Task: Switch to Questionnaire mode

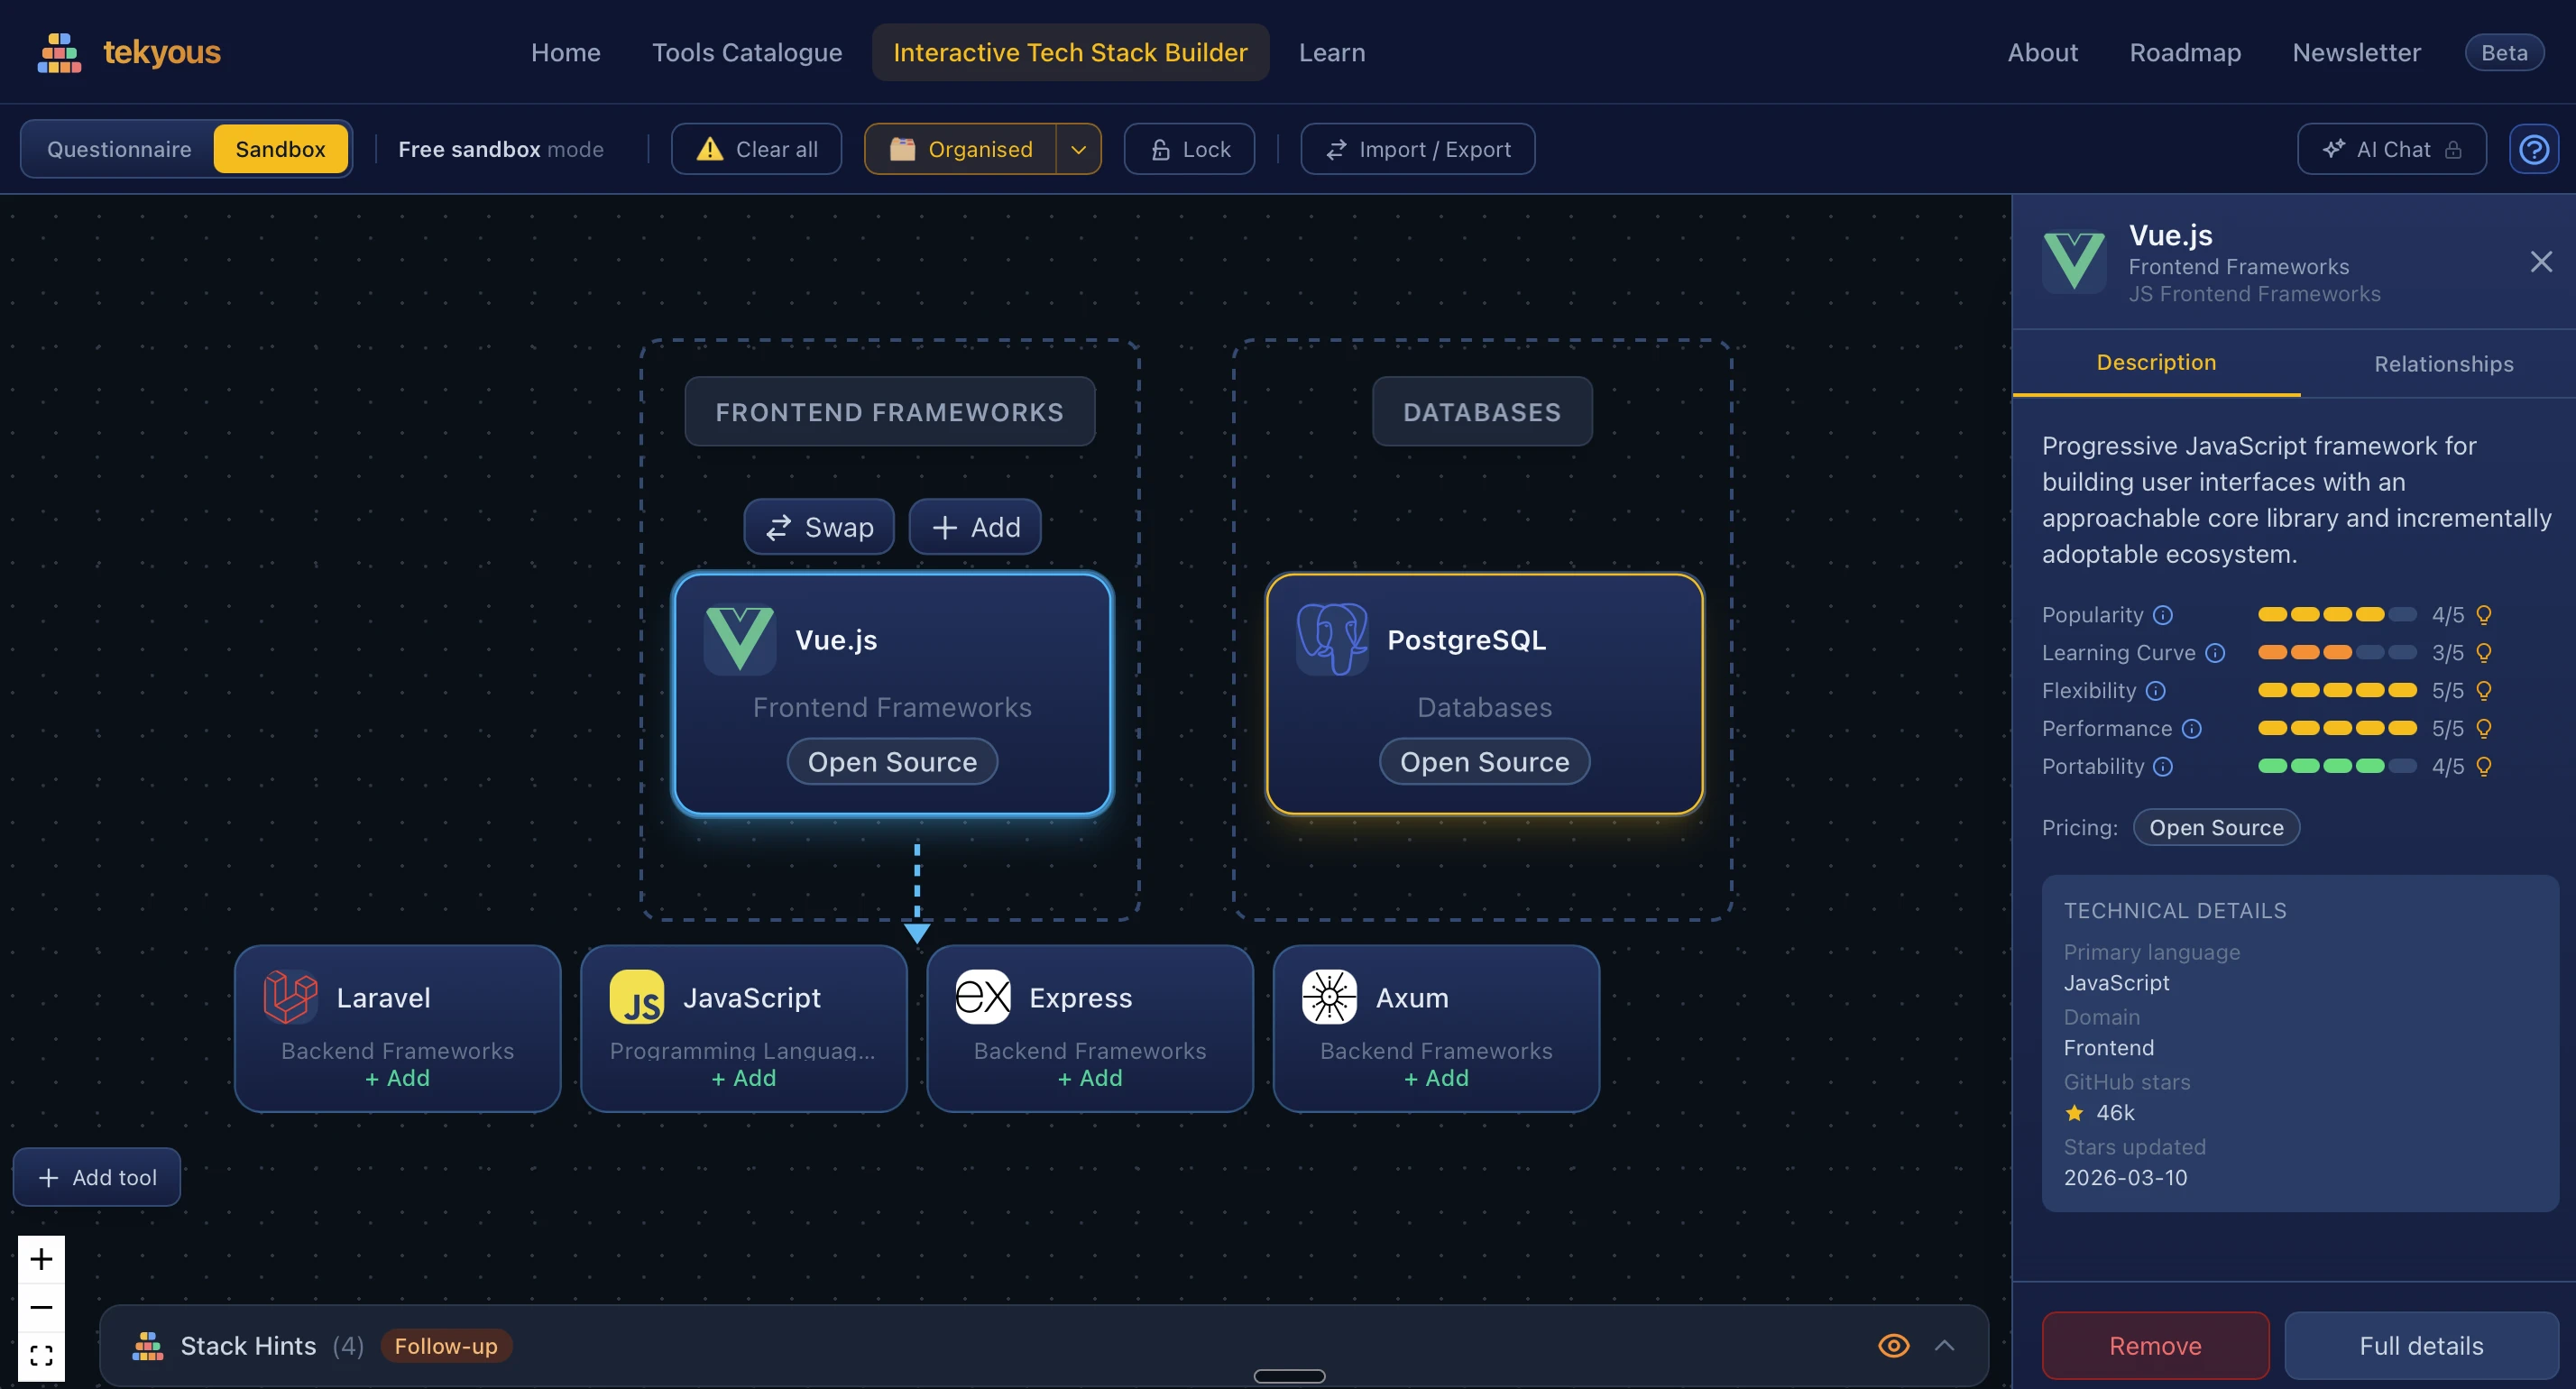Action: pos(119,149)
